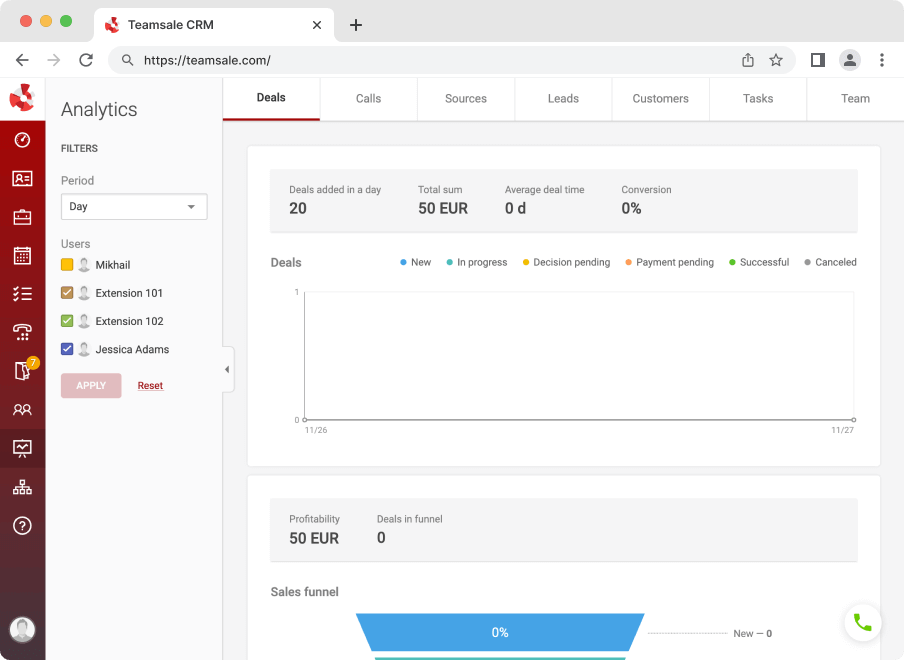Switch to the Deals tab

coord(271,98)
